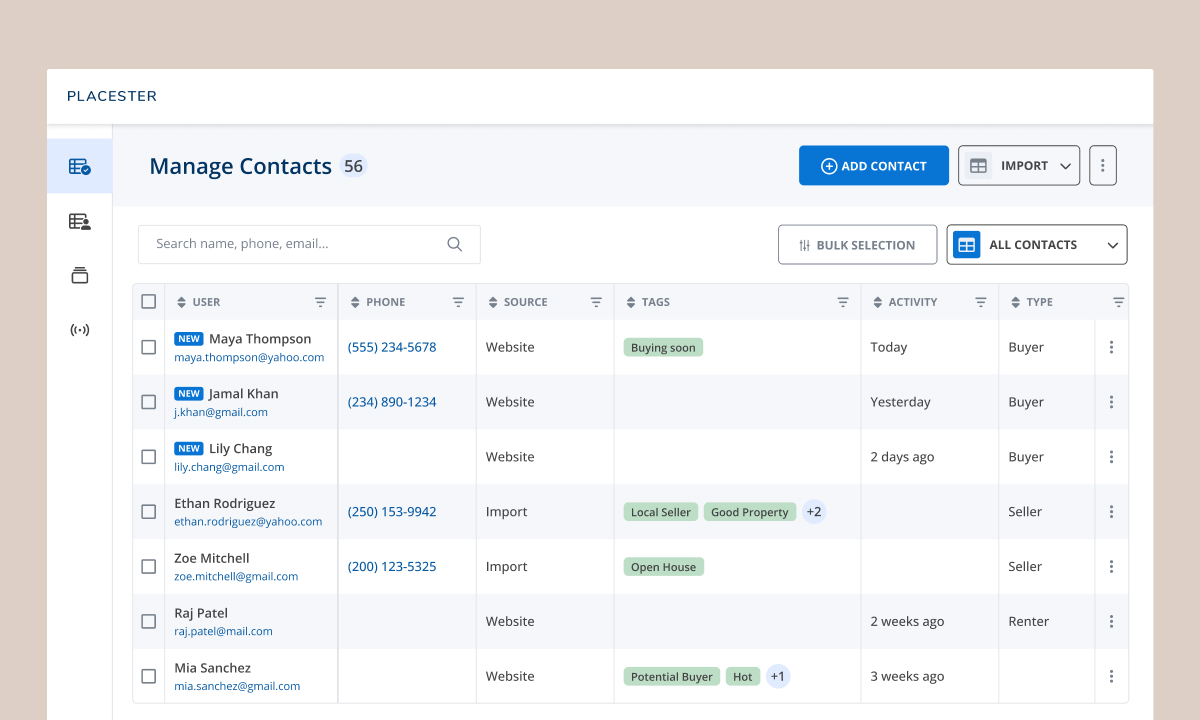
Task: Open the three-dot menu beside Import
Action: coord(1102,166)
